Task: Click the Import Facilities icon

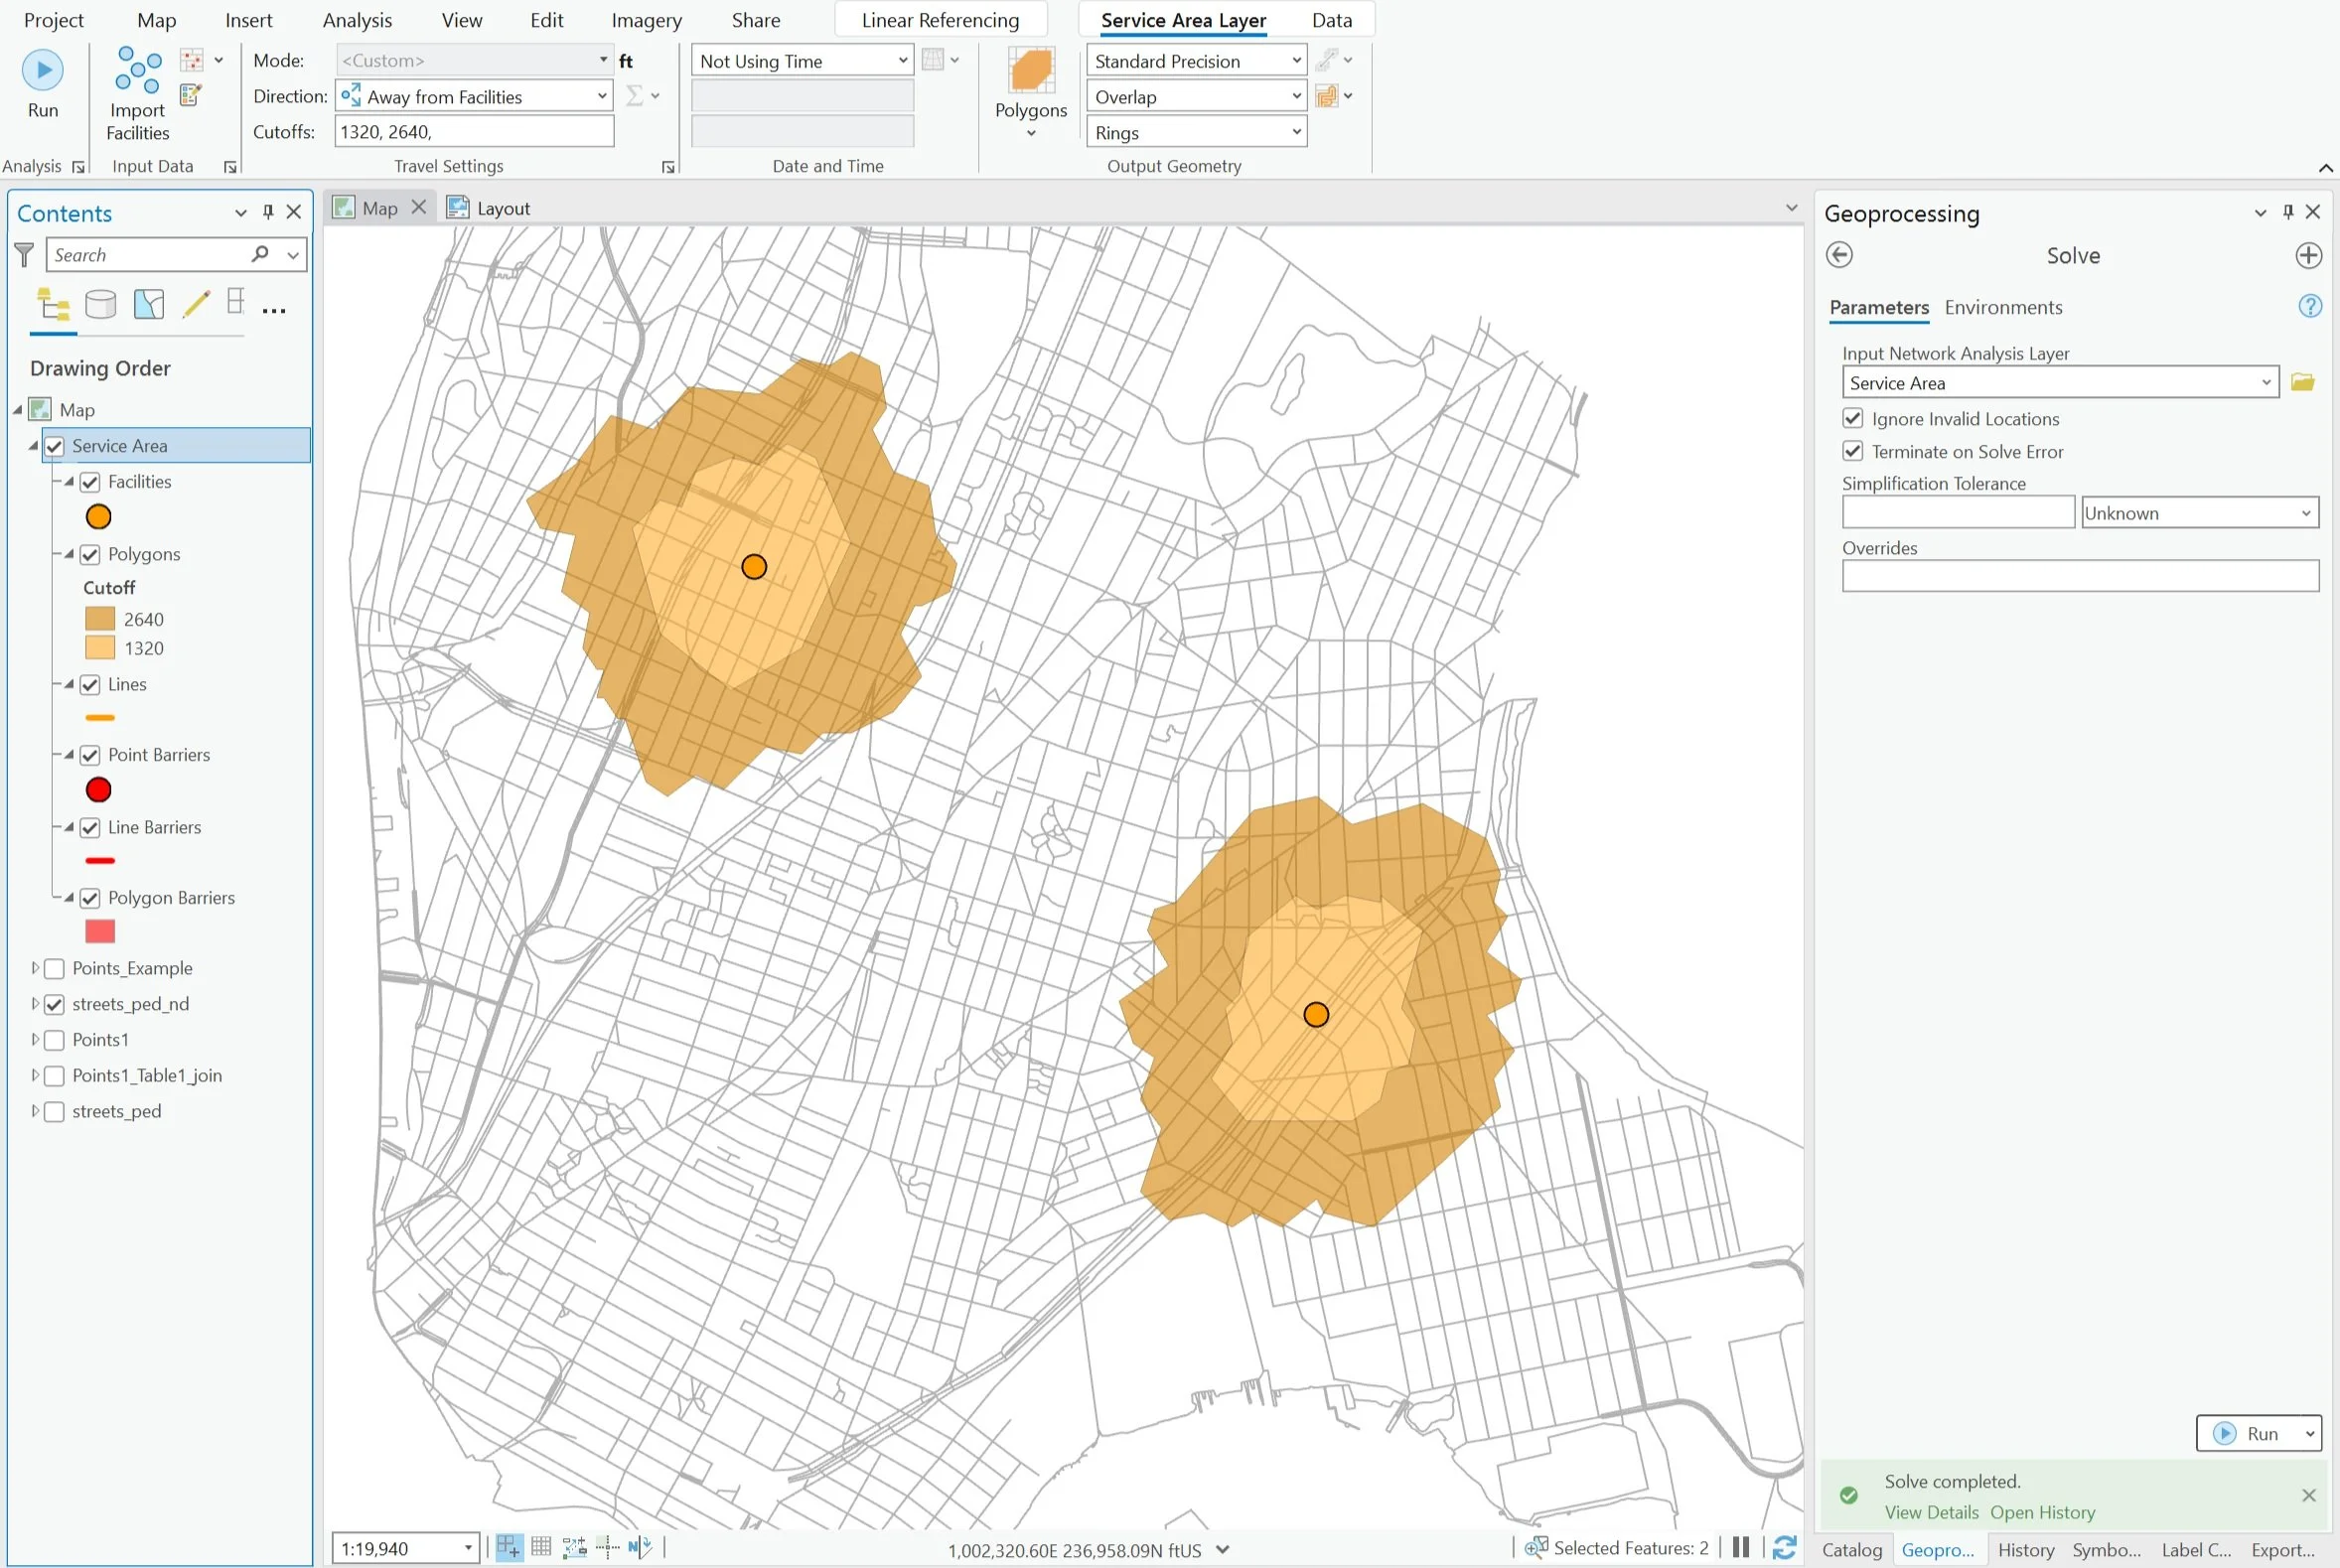Action: 138,71
